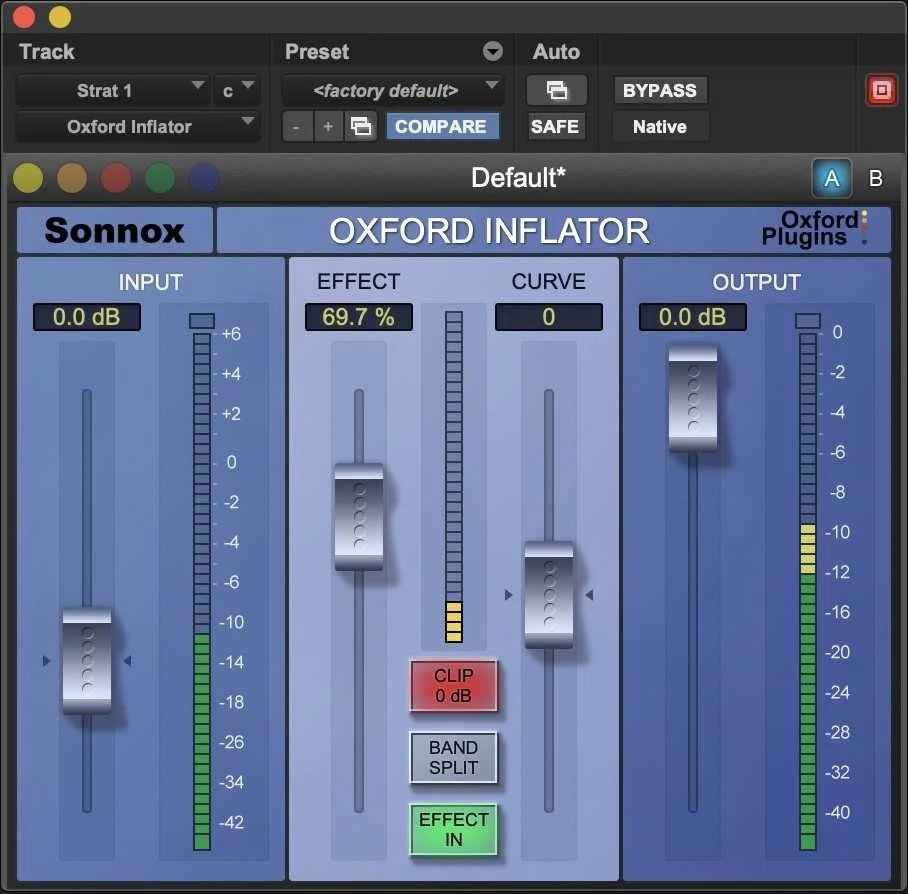This screenshot has width=908, height=894.
Task: Toggle the BYPASS button
Action: 660,90
